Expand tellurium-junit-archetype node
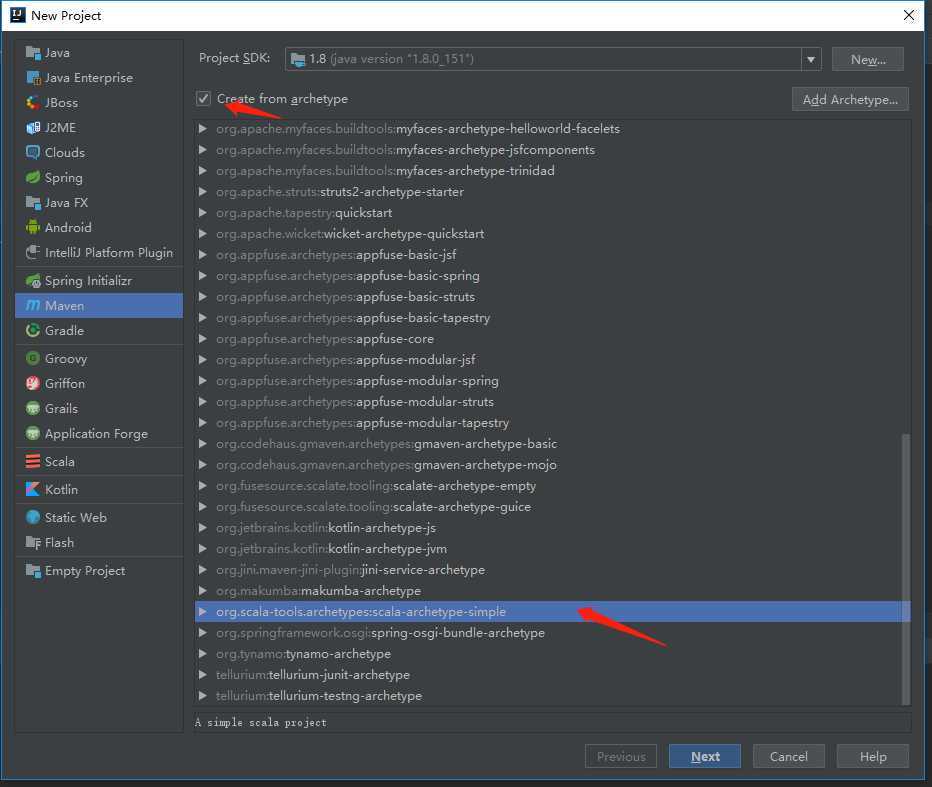 pyautogui.click(x=202, y=675)
